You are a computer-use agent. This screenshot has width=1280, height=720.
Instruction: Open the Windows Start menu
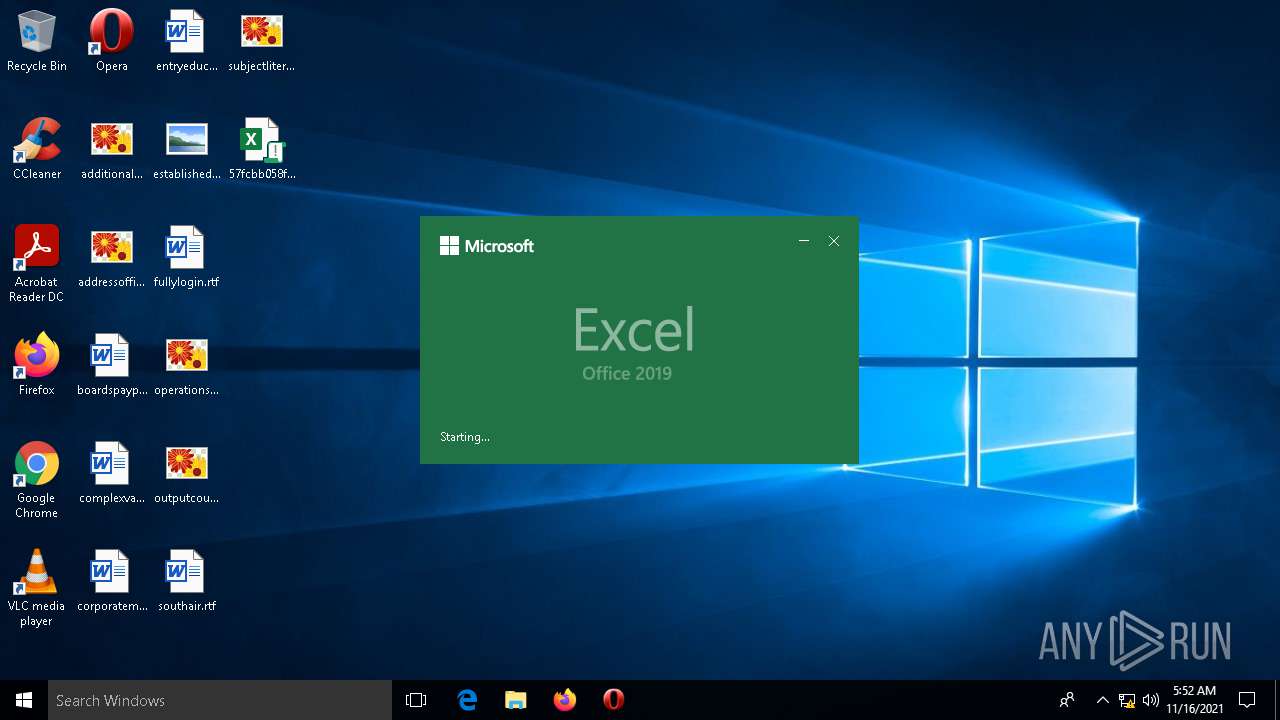click(x=24, y=700)
